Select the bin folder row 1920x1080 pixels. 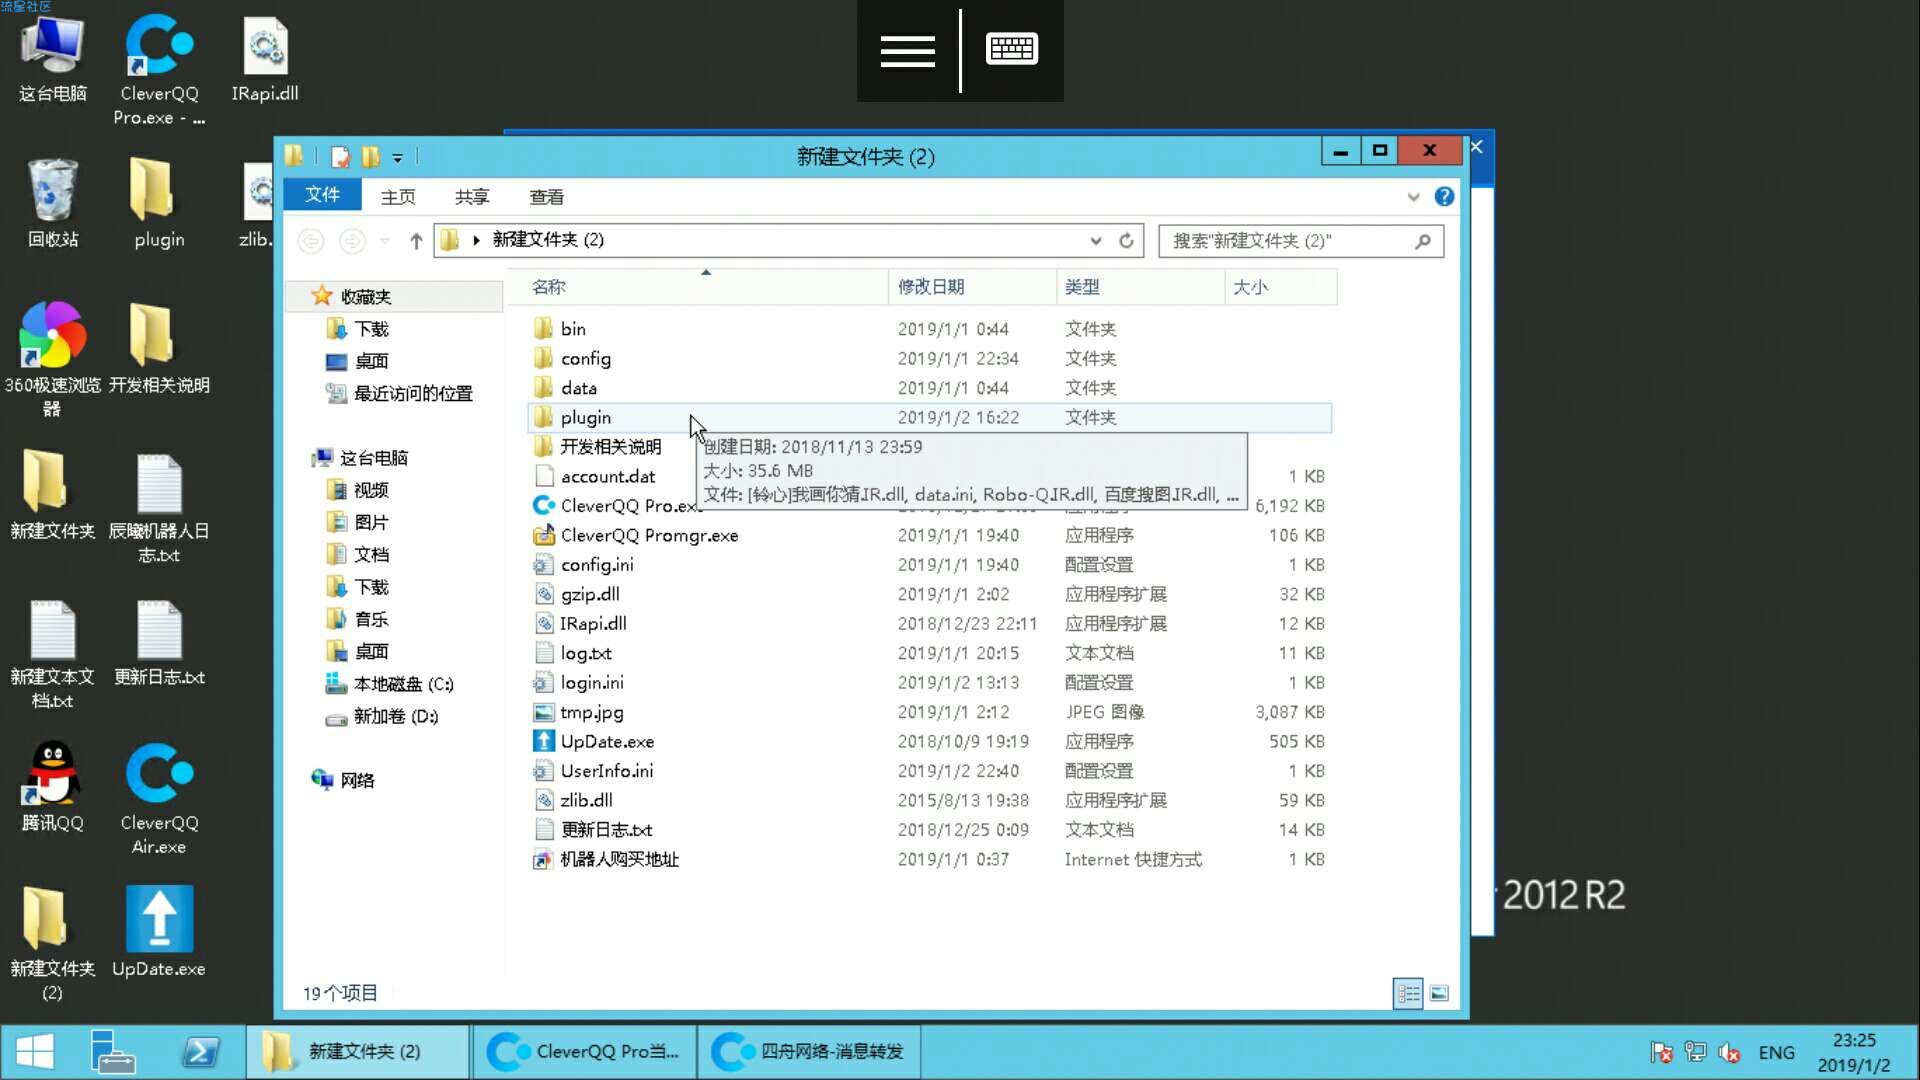coord(929,329)
